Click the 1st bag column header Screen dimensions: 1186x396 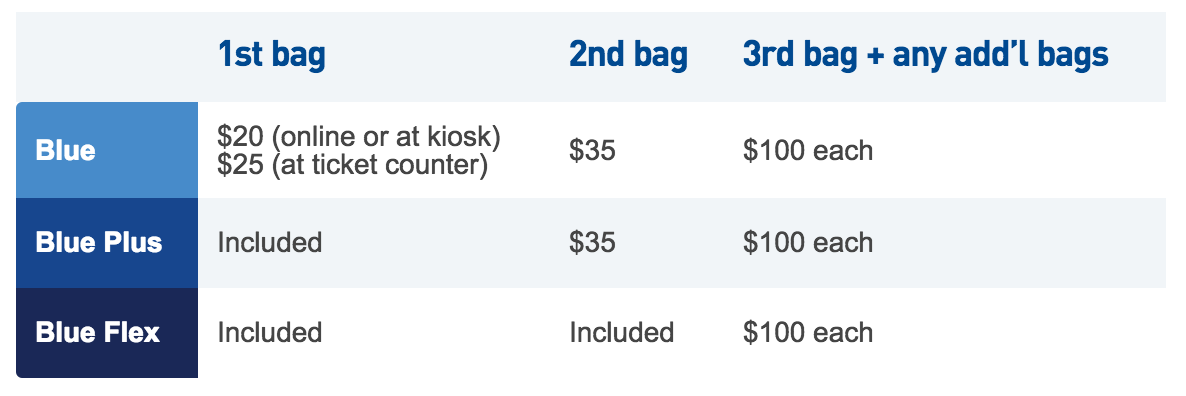(x=272, y=55)
